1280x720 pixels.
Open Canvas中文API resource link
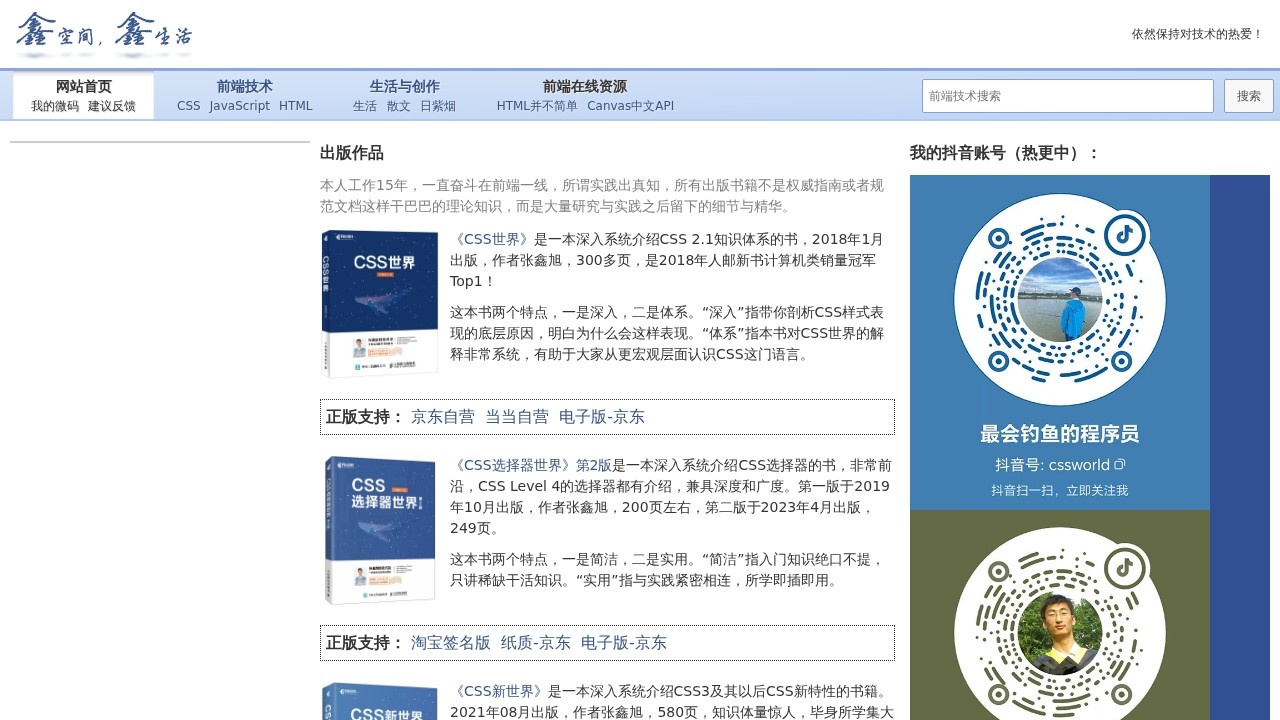tap(630, 106)
